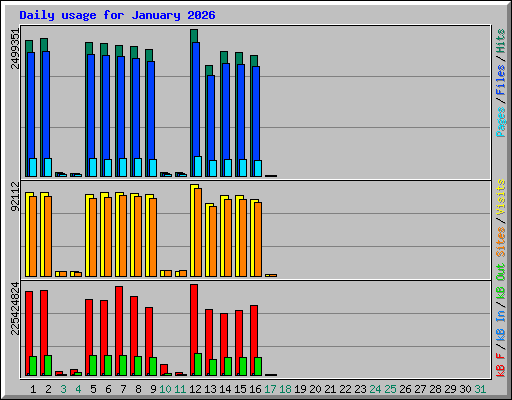
Task: Click the "Visits" legend label
Action: (x=501, y=197)
